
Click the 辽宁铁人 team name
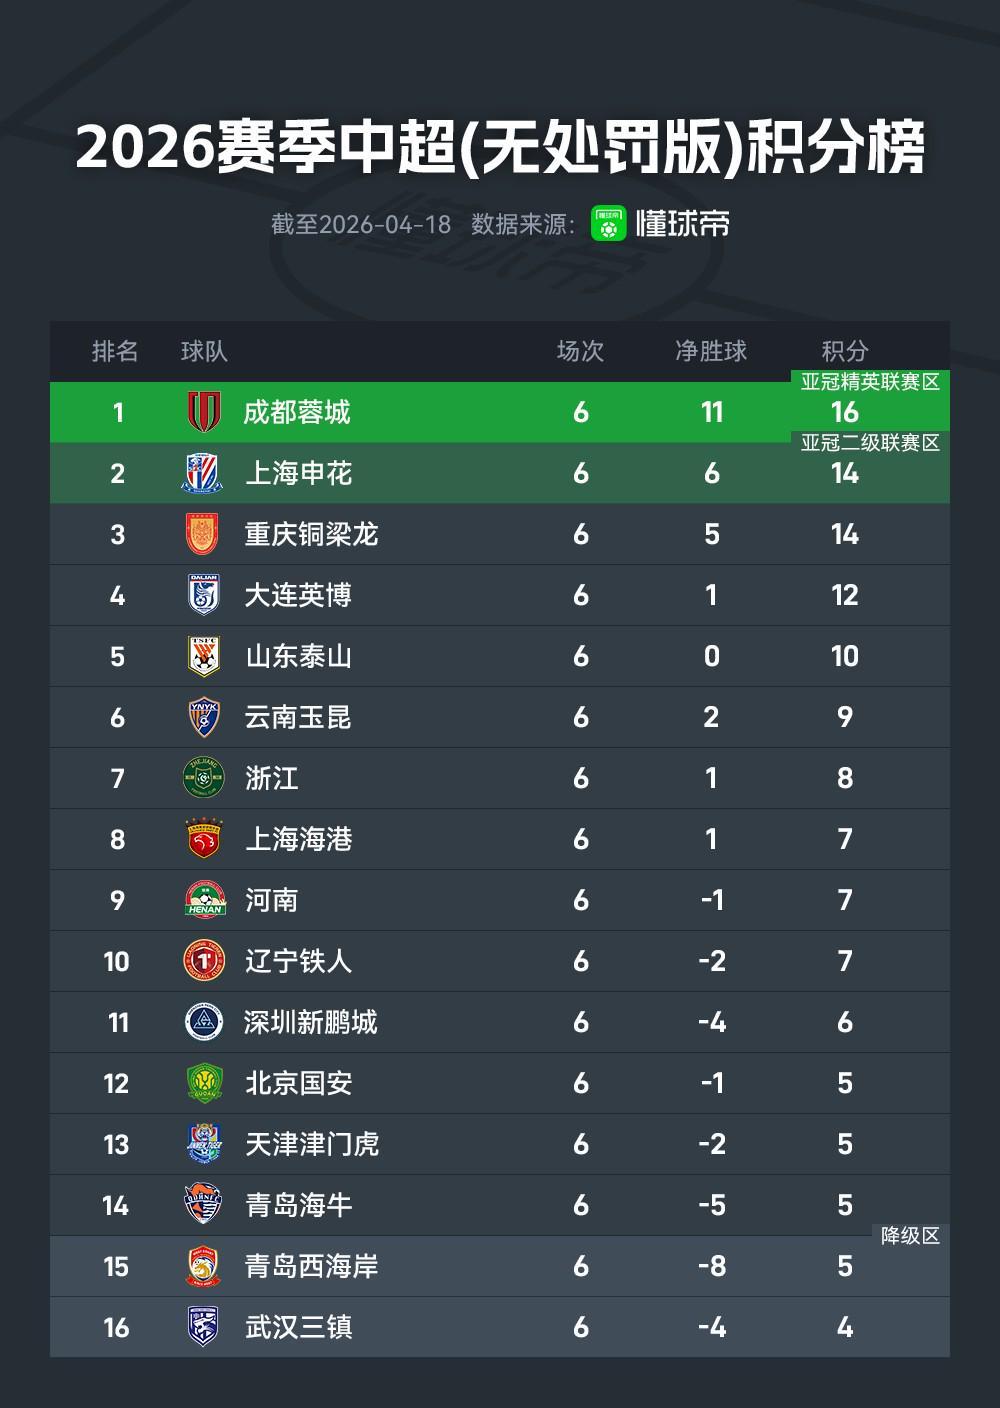(298, 961)
